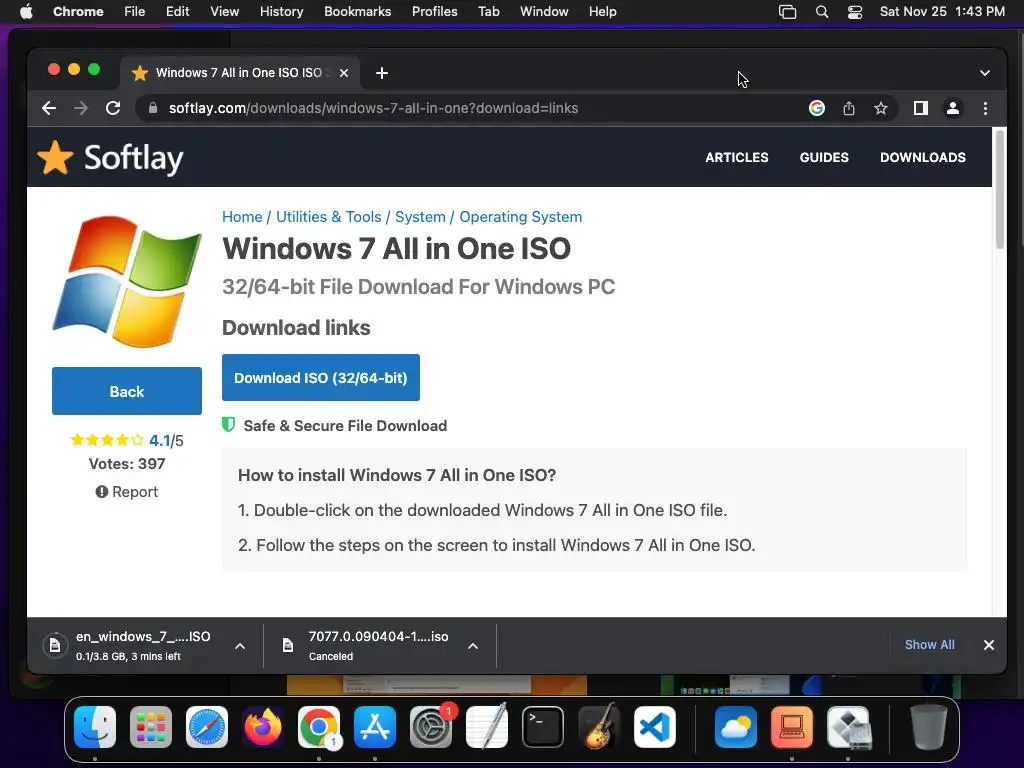Open the Chrome File menu
The height and width of the screenshot is (768, 1024).
point(135,12)
